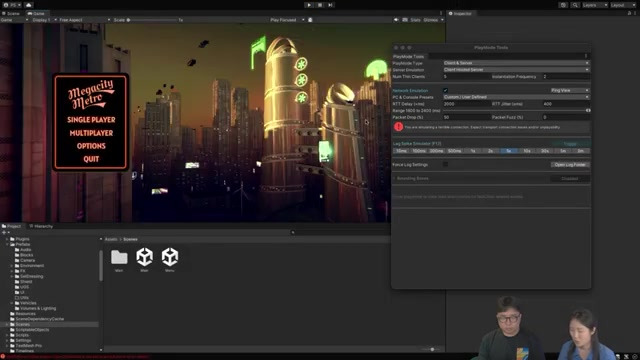The image size is (640, 360).
Task: Open the Free Aspect dropdown
Action: click(x=84, y=20)
